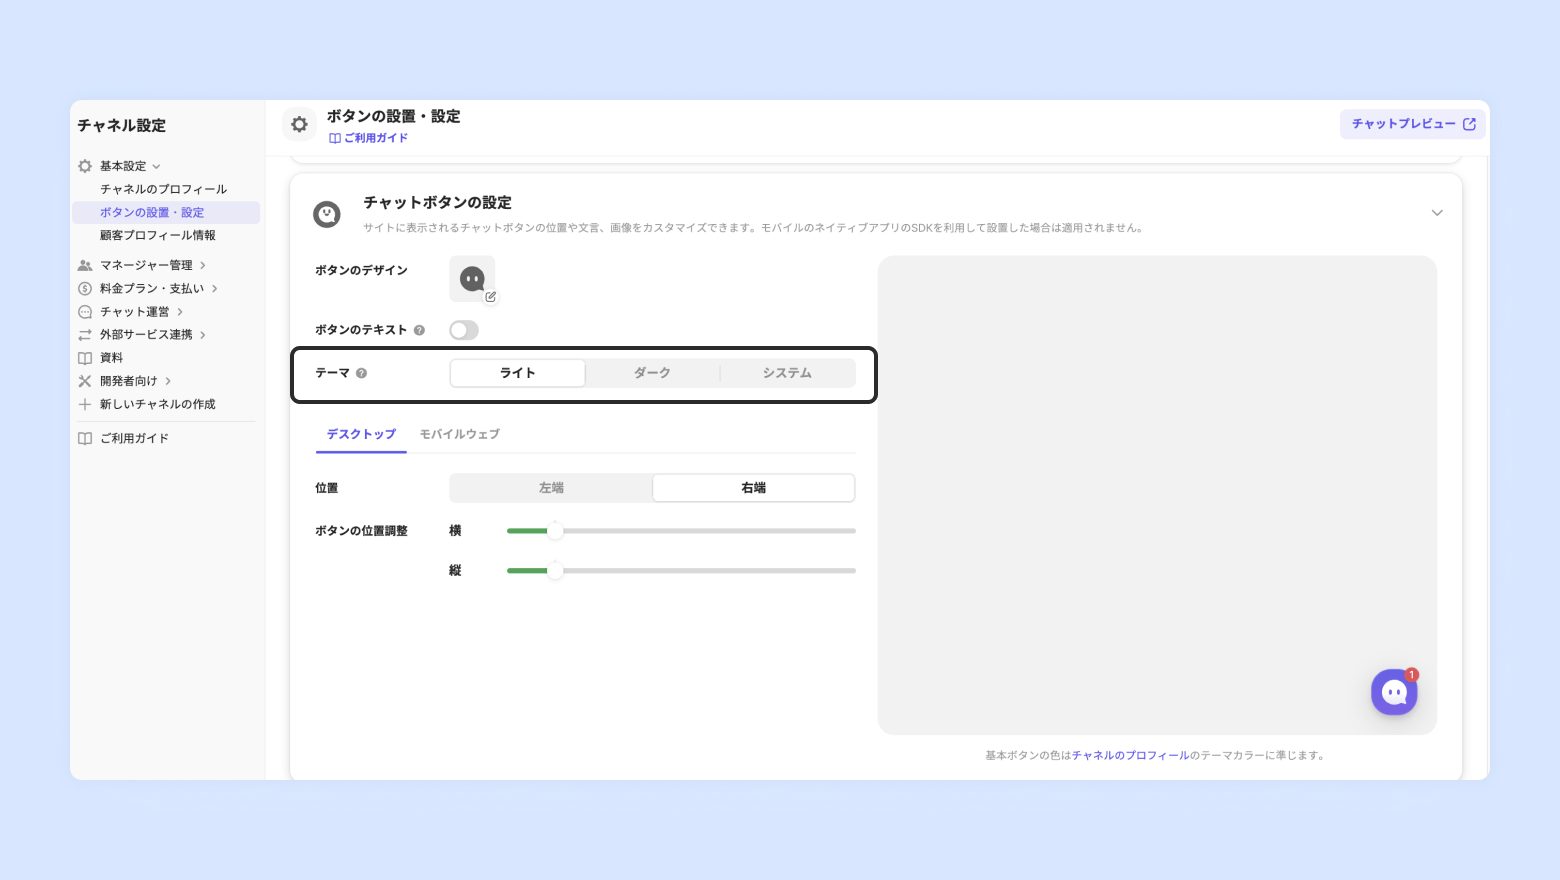The width and height of the screenshot is (1560, 880).
Task: Collapse the チャットボタンの設定 section chevron
Action: point(1437,213)
